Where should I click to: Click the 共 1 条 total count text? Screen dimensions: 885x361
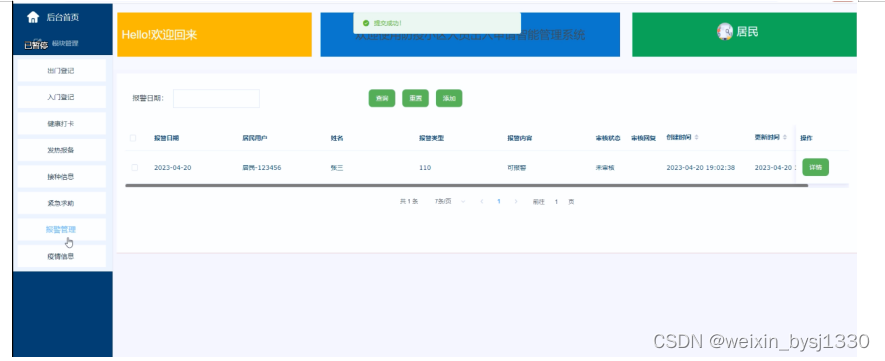409,201
